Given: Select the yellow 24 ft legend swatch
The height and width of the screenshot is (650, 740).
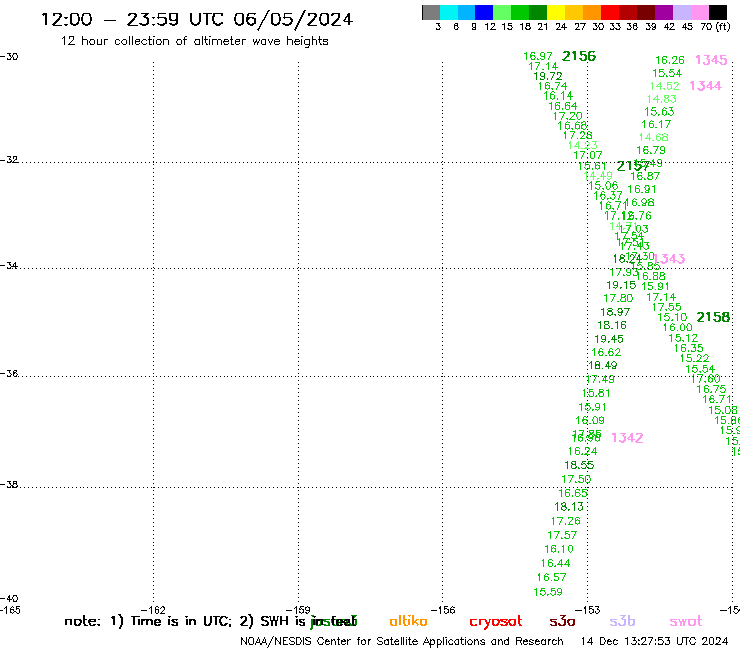Looking at the screenshot, I should (x=556, y=13).
